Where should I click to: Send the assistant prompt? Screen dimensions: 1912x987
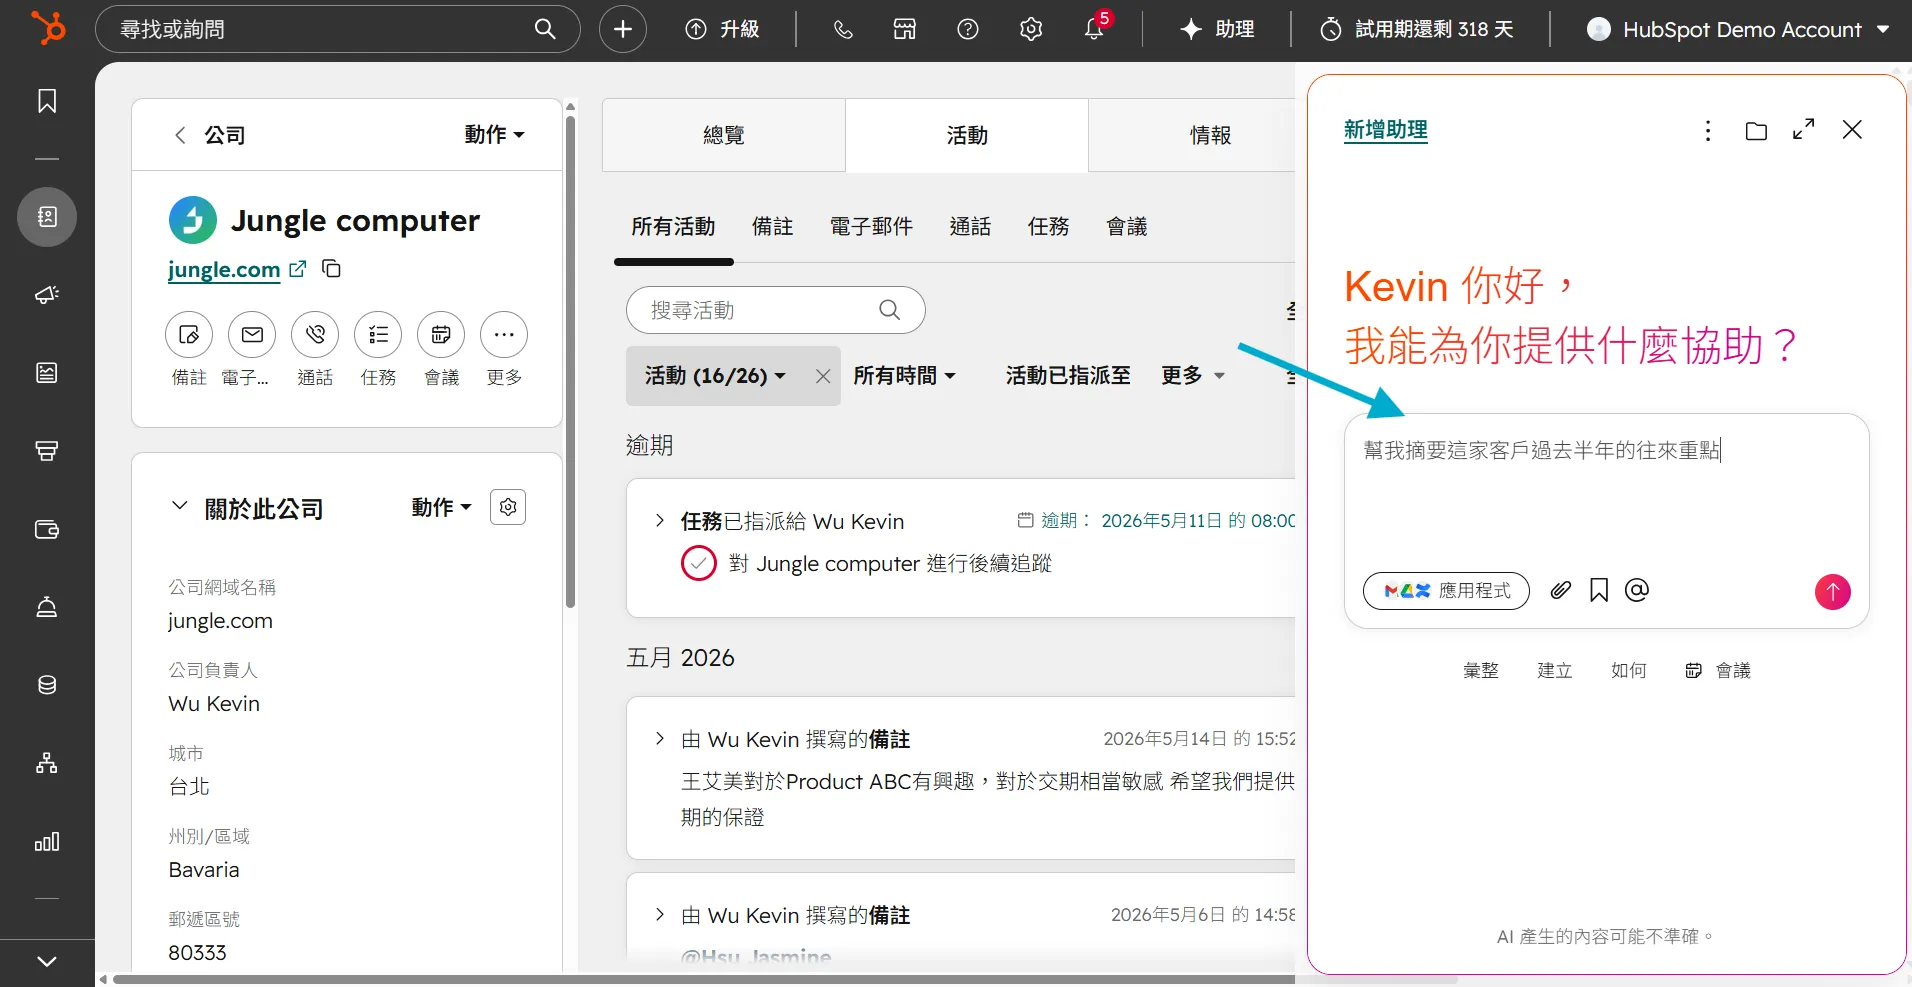coord(1832,591)
